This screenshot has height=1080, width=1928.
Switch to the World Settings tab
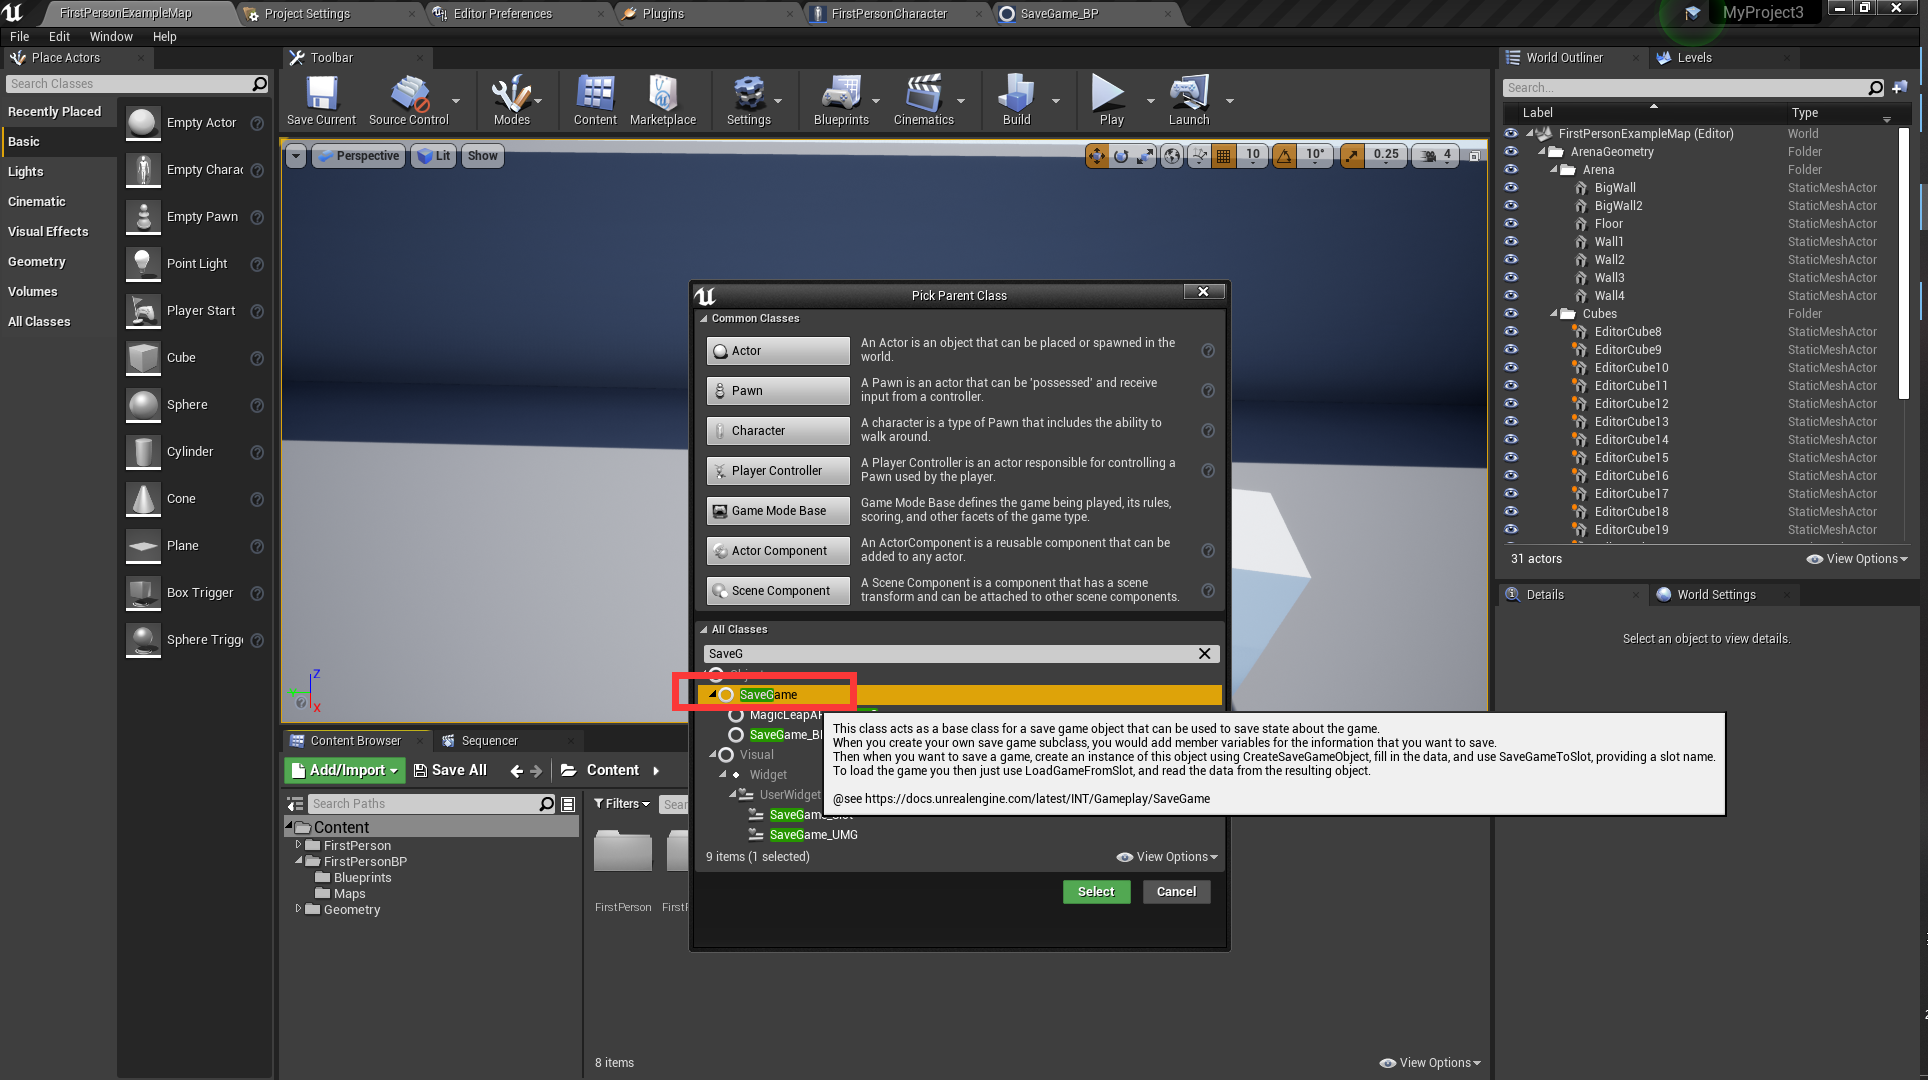[1716, 595]
